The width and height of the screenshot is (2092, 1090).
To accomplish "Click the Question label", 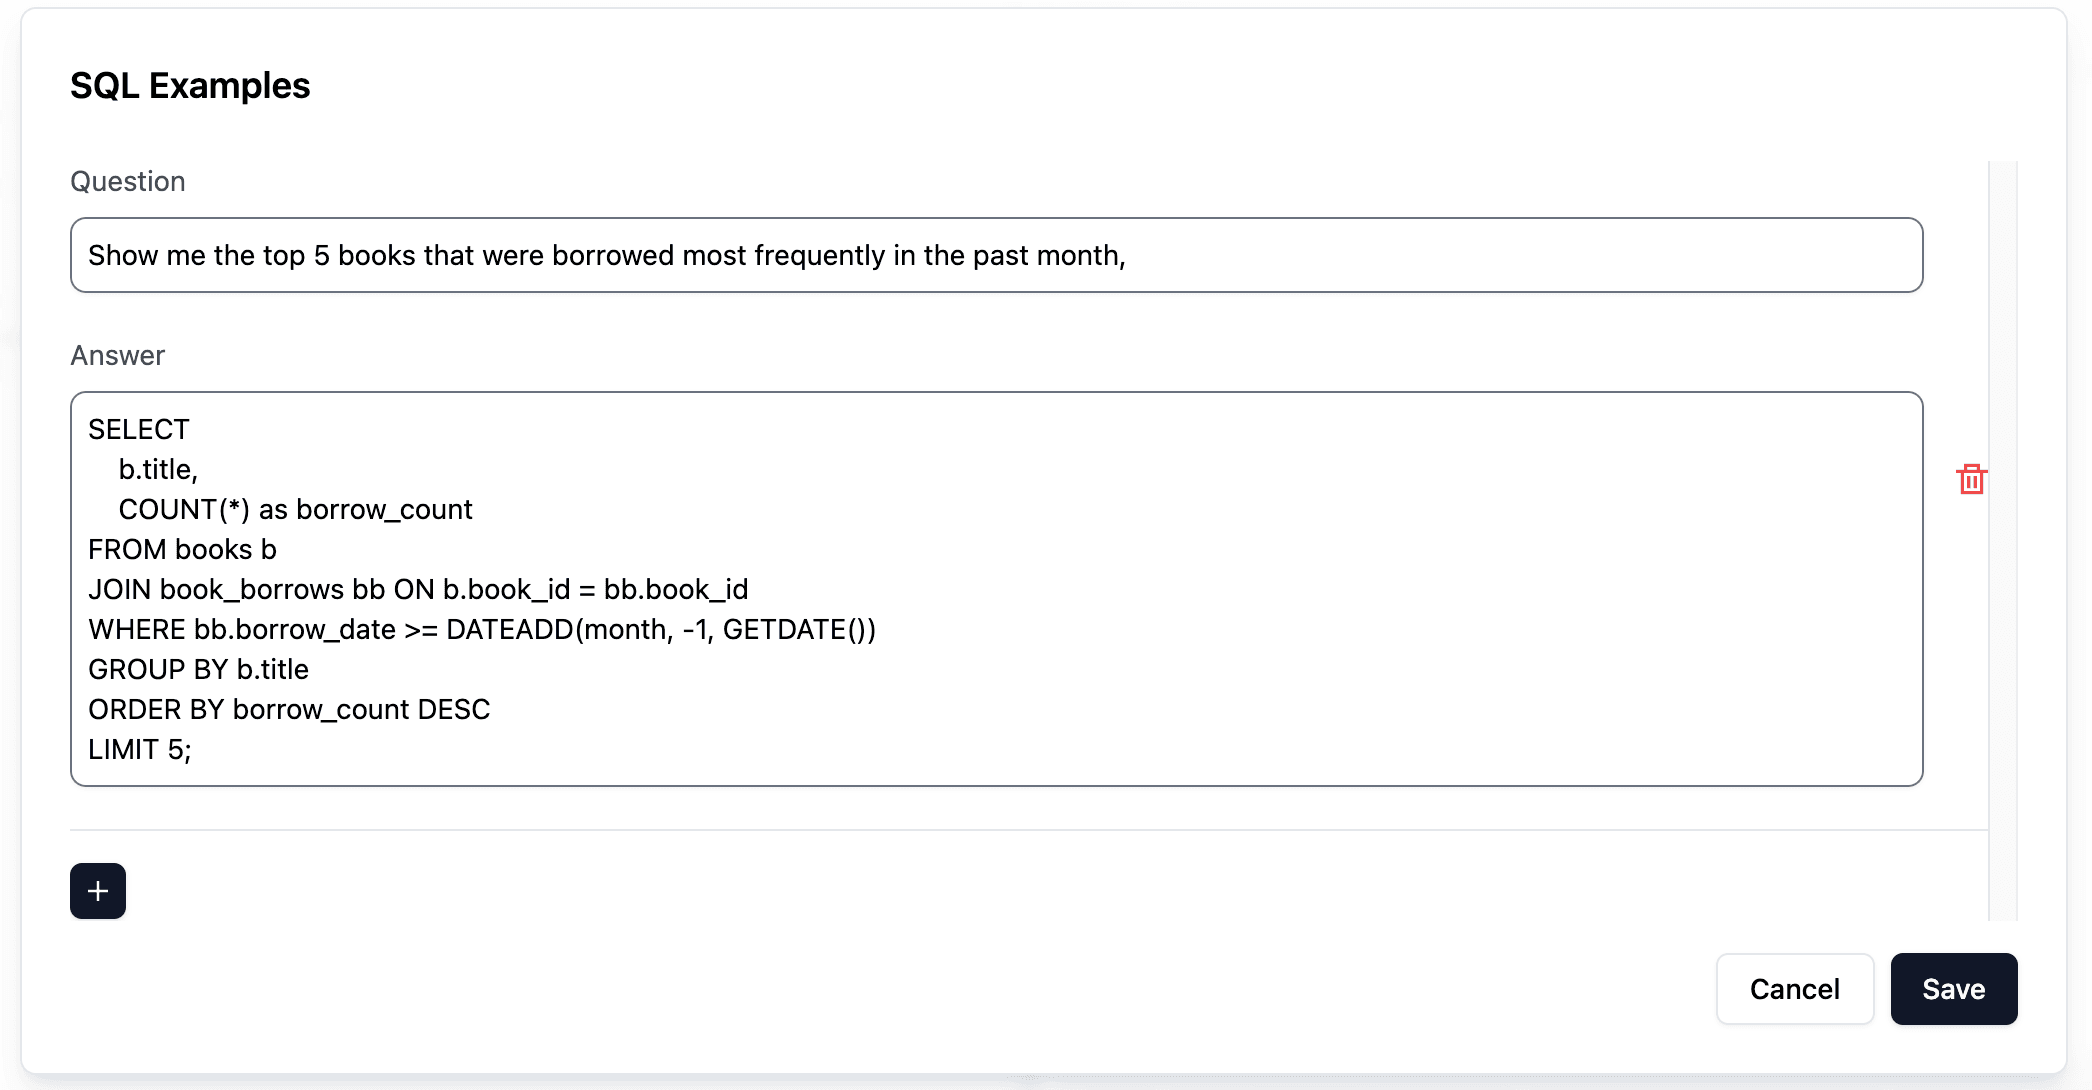I will point(127,181).
